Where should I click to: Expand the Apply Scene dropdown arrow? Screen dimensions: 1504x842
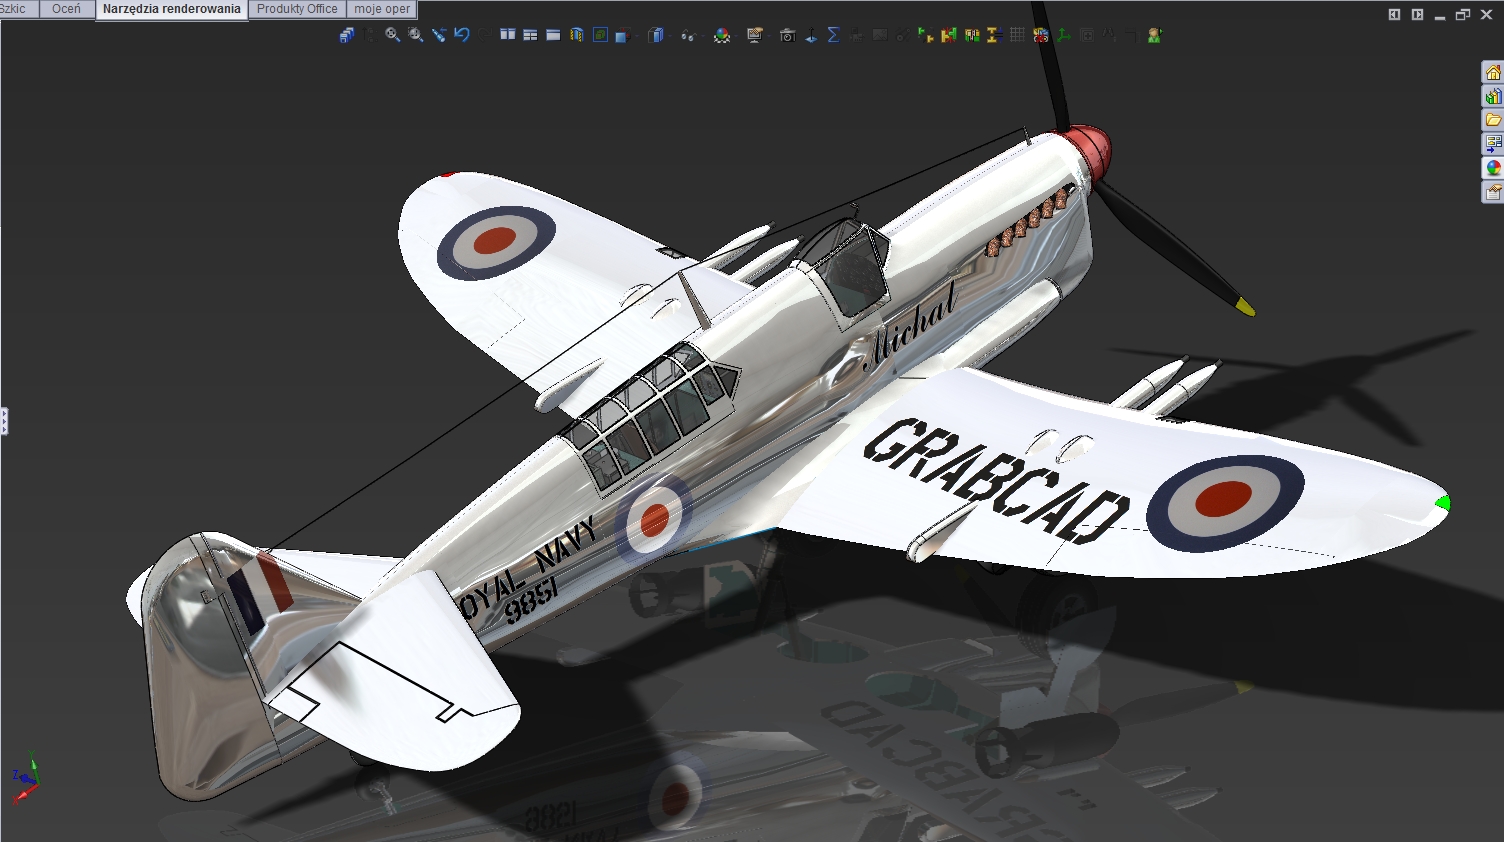click(769, 36)
